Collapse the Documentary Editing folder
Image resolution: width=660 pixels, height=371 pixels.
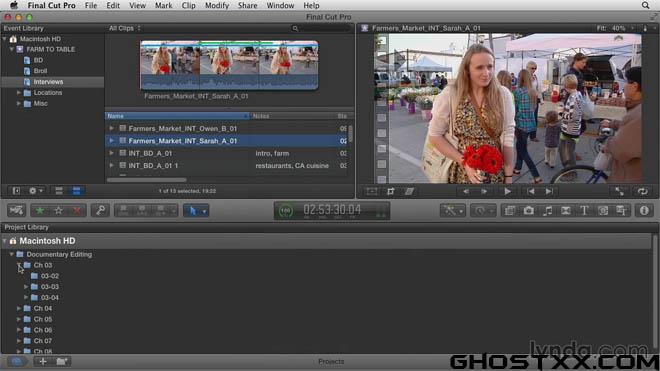coord(12,254)
